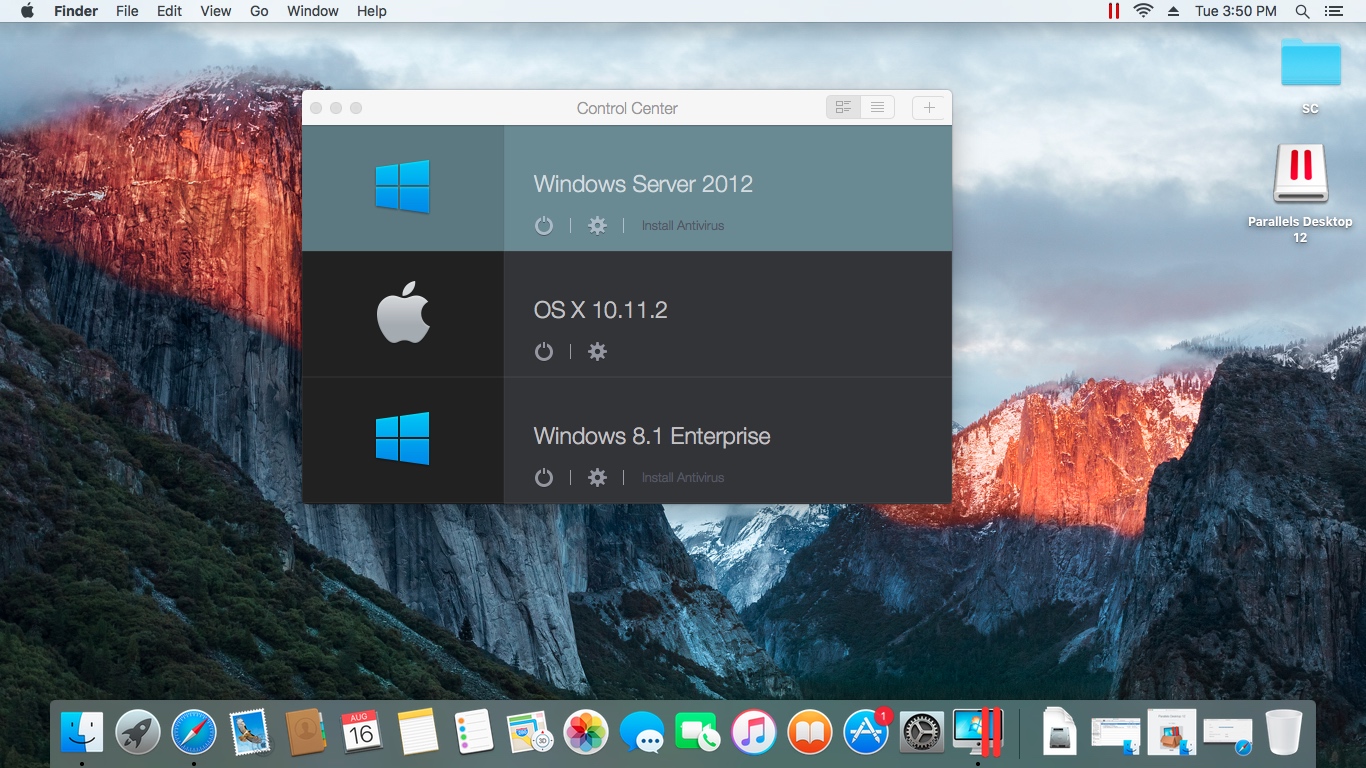Screen dimensions: 1366x768
Task: Click Parallels Desktop icon in the Dock
Action: click(x=978, y=732)
